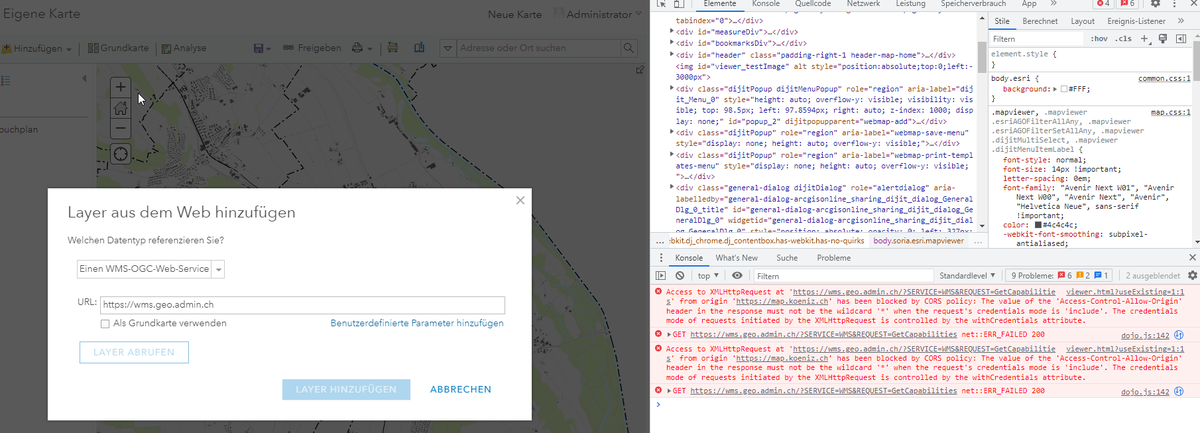1200x433 pixels.
Task: Open the search locator dropdown arrow
Action: pos(448,48)
